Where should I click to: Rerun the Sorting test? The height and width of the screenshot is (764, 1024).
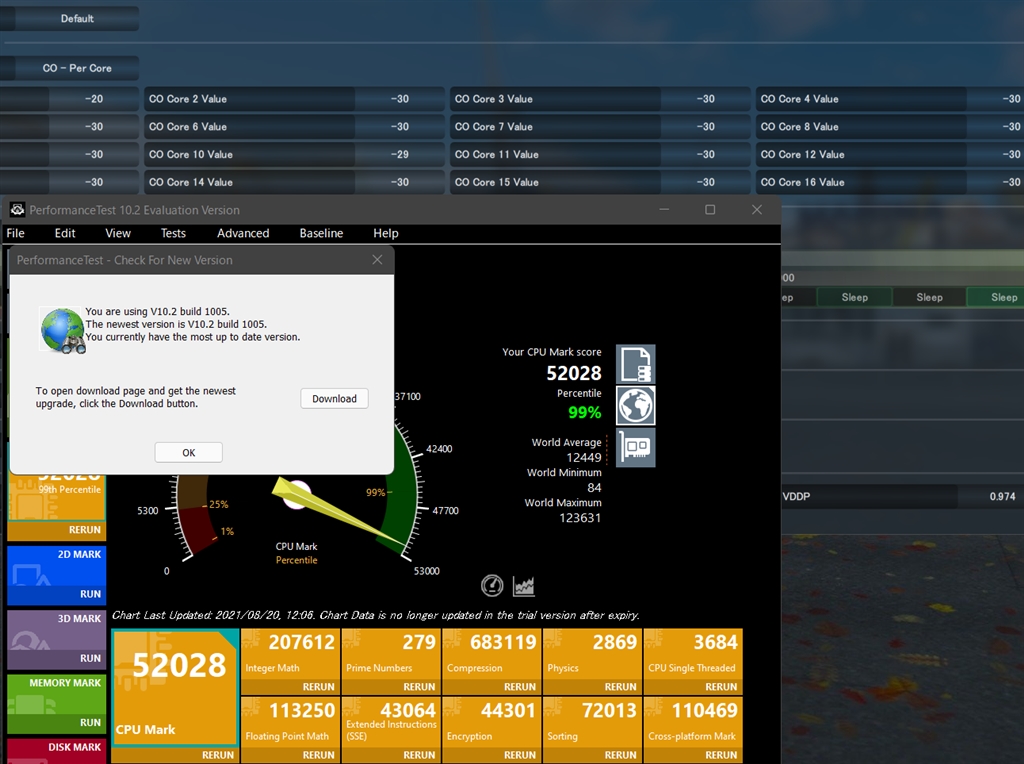[620, 755]
